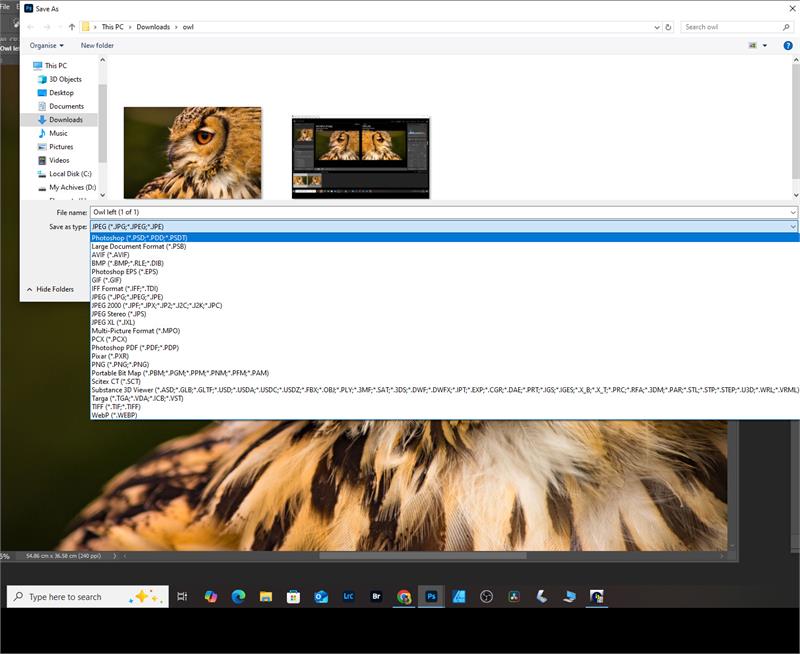Collapse the Hide Folders toggle
The height and width of the screenshot is (654, 800).
tap(50, 289)
